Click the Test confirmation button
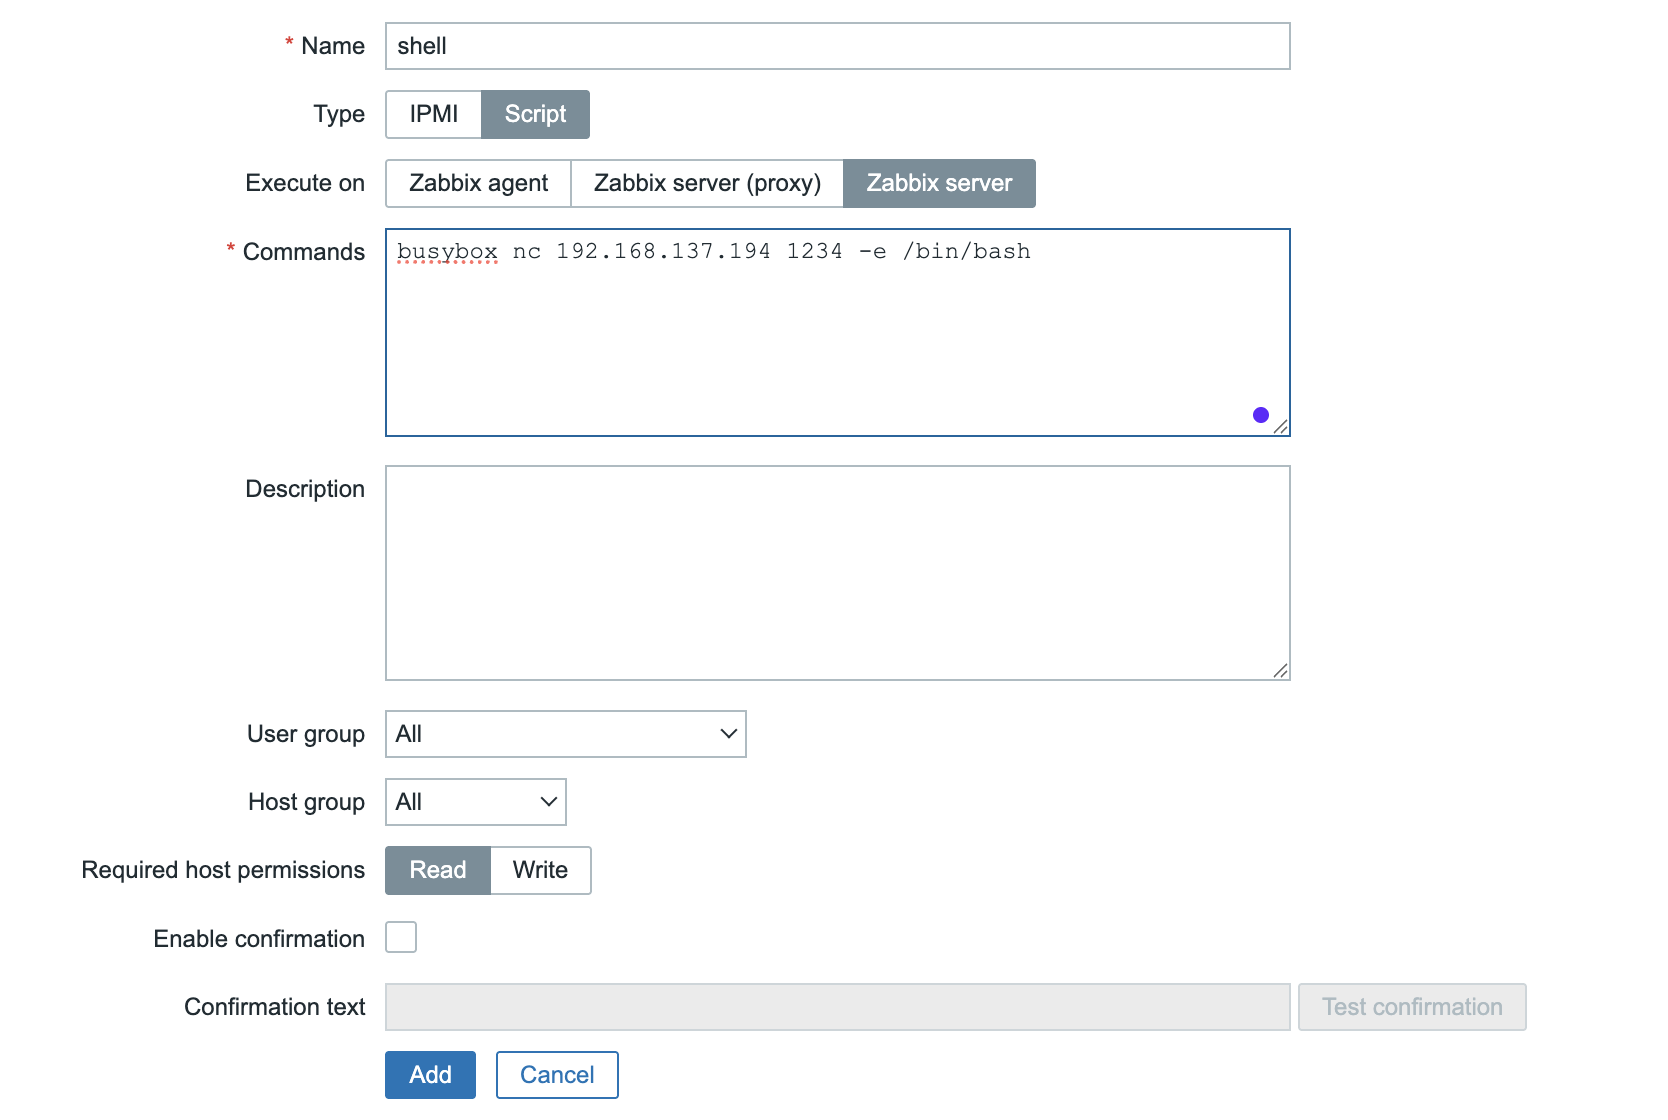Image resolution: width=1668 pixels, height=1120 pixels. pos(1411,1007)
